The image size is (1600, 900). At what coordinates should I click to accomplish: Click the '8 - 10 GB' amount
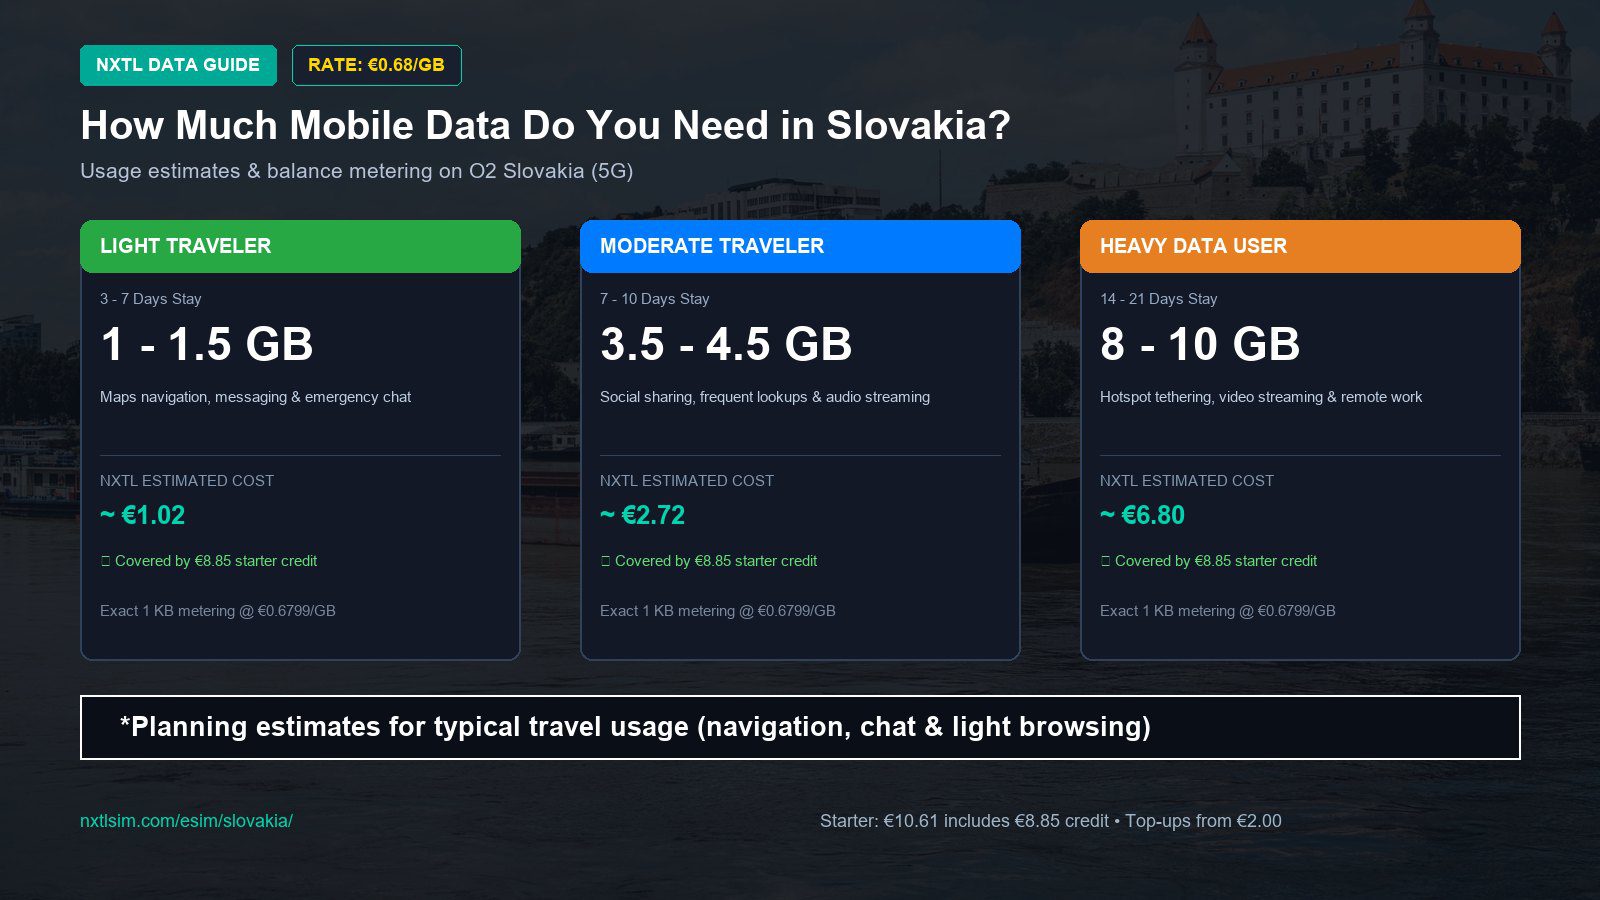pos(1199,344)
